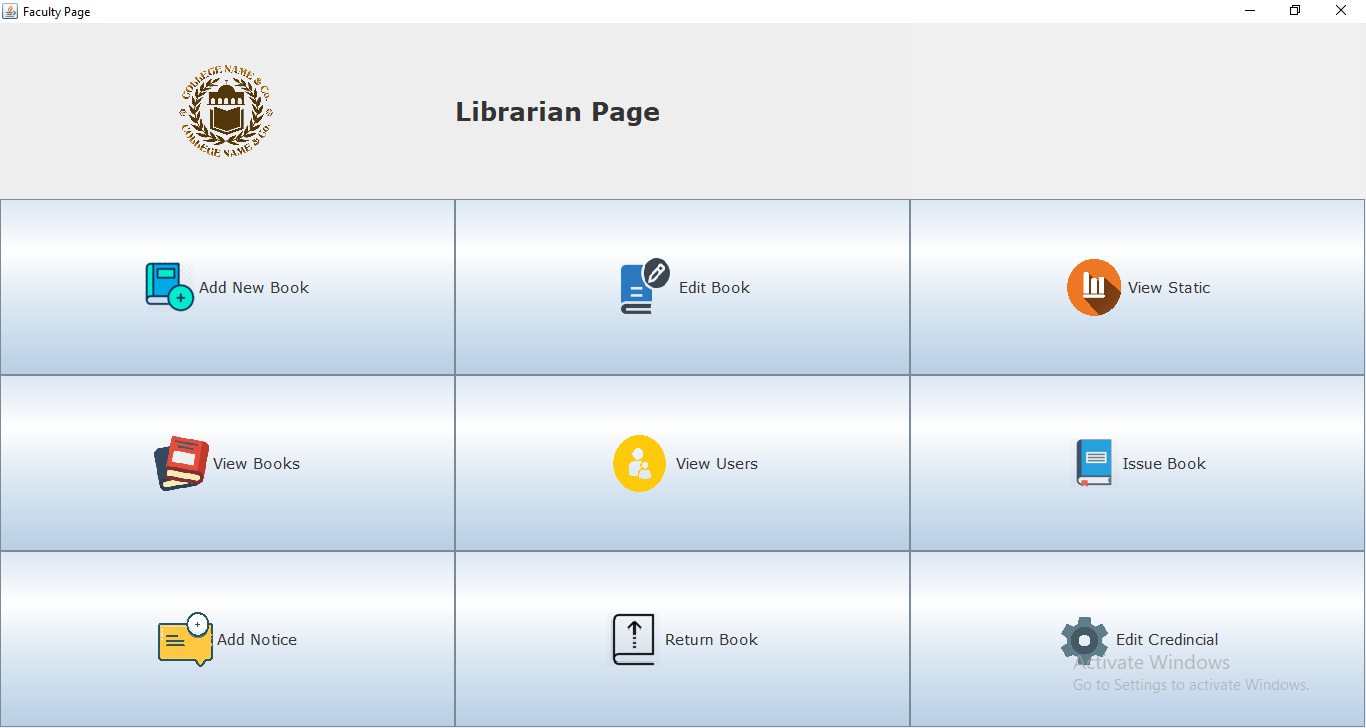Select the yellow View Users person icon
This screenshot has width=1366, height=728.
639,463
